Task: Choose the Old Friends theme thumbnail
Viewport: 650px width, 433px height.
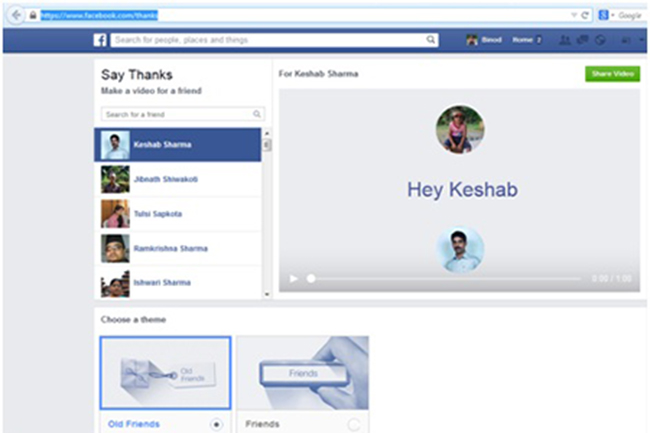Action: click(165, 373)
